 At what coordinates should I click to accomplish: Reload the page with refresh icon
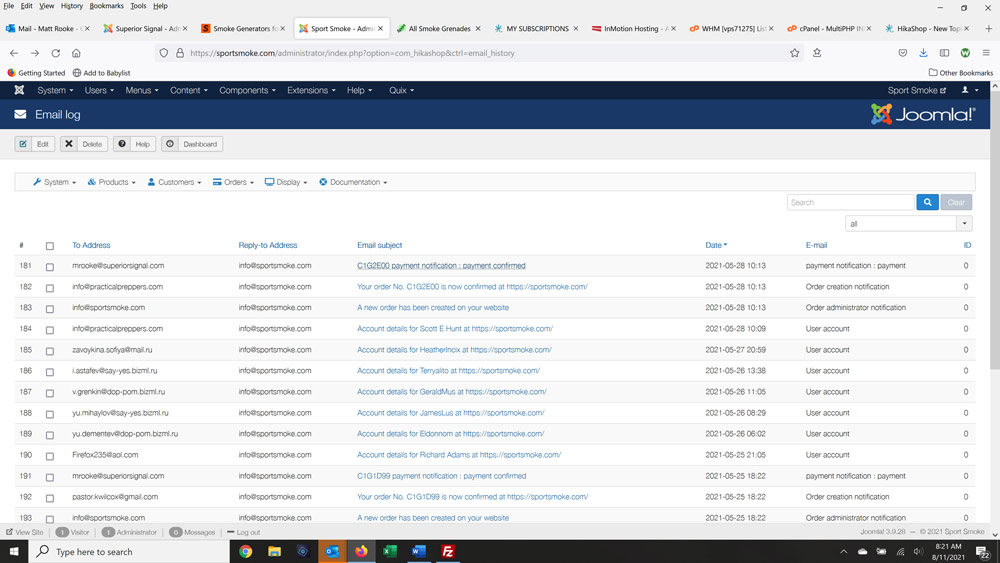coord(56,53)
